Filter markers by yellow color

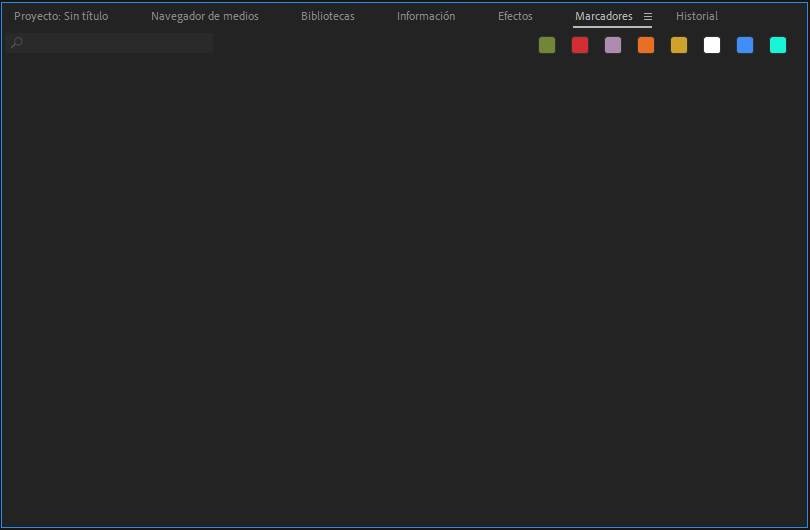[679, 45]
